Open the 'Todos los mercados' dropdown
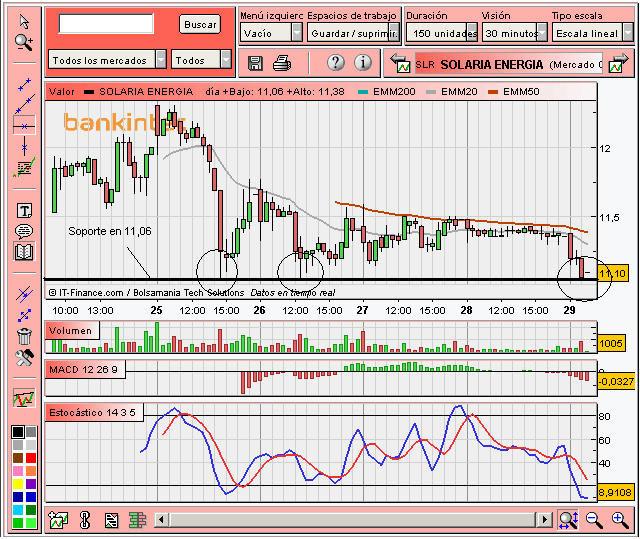Image resolution: width=640 pixels, height=539 pixels. [107, 60]
